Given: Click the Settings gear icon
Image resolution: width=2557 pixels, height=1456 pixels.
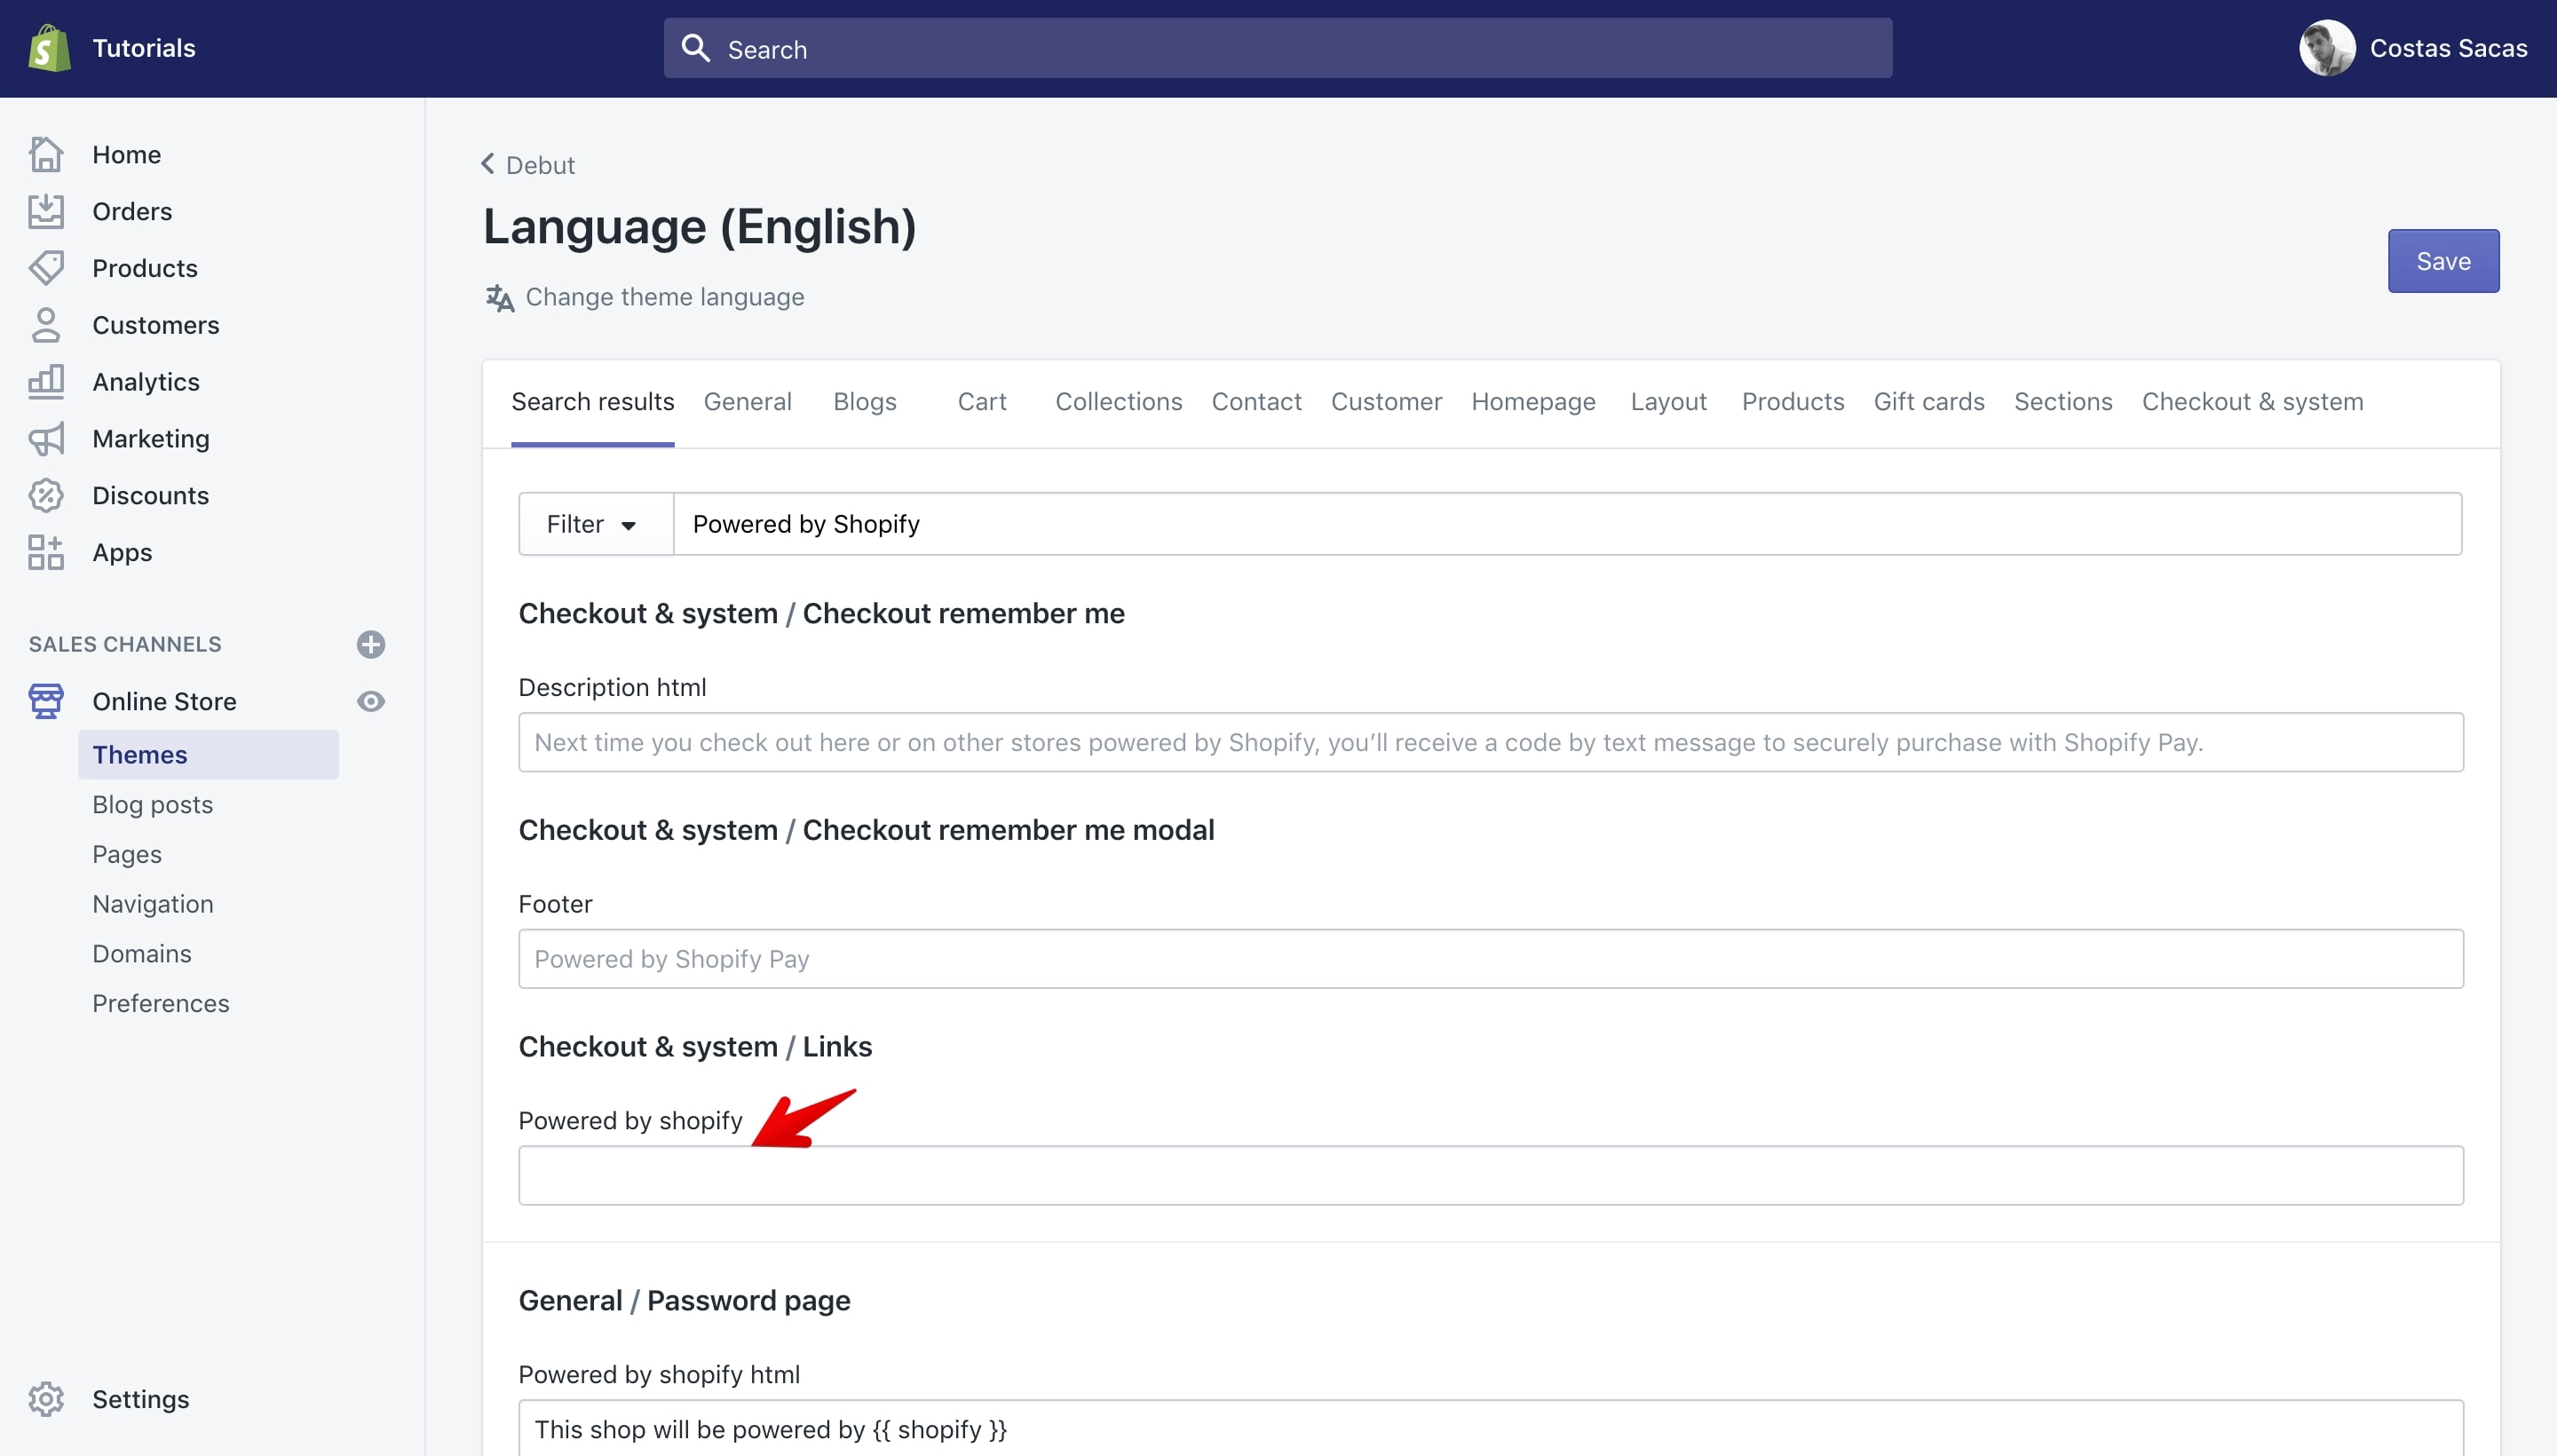Looking at the screenshot, I should pyautogui.click(x=46, y=1399).
